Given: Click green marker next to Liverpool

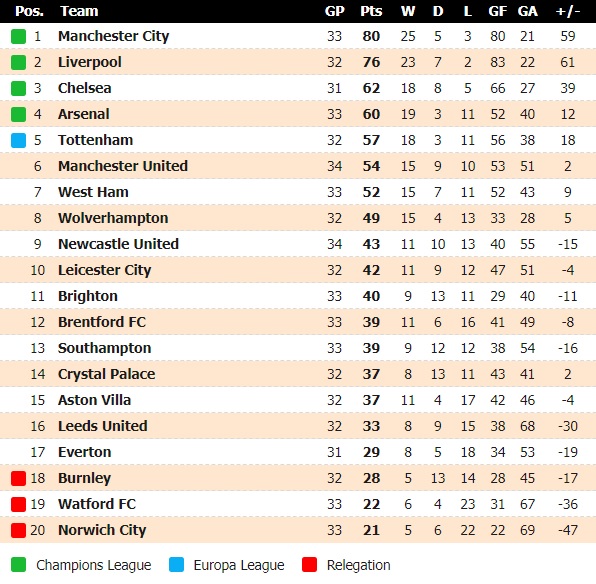Looking at the screenshot, I should point(18,62).
